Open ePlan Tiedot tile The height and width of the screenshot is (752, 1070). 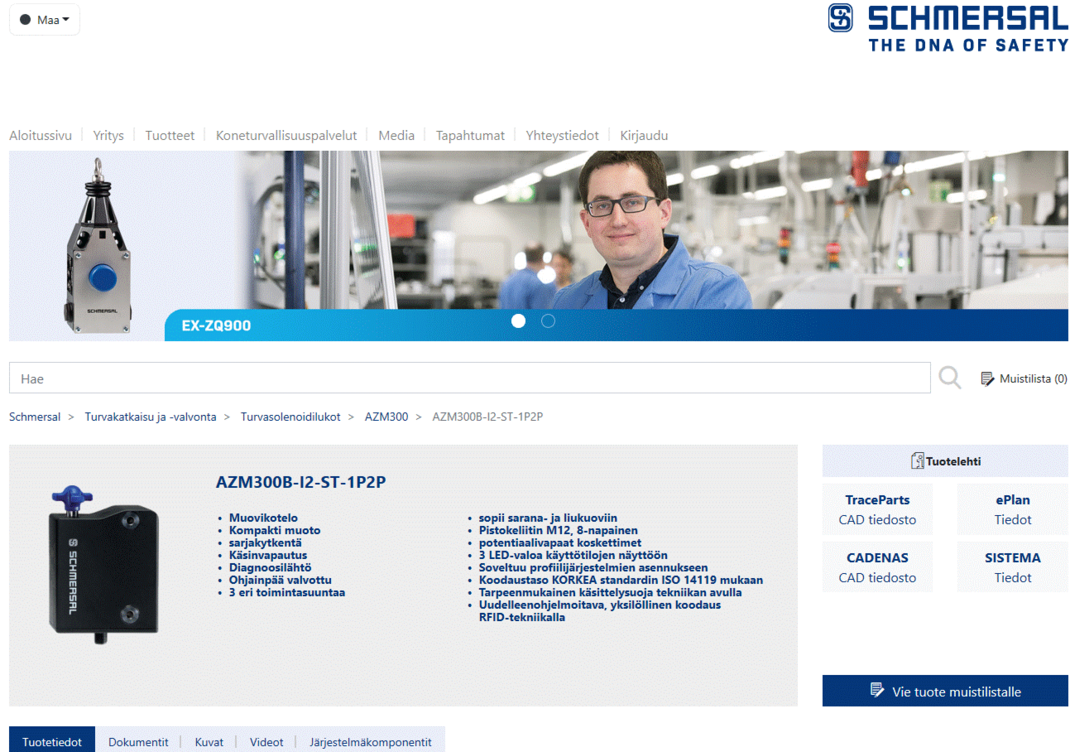1012,509
